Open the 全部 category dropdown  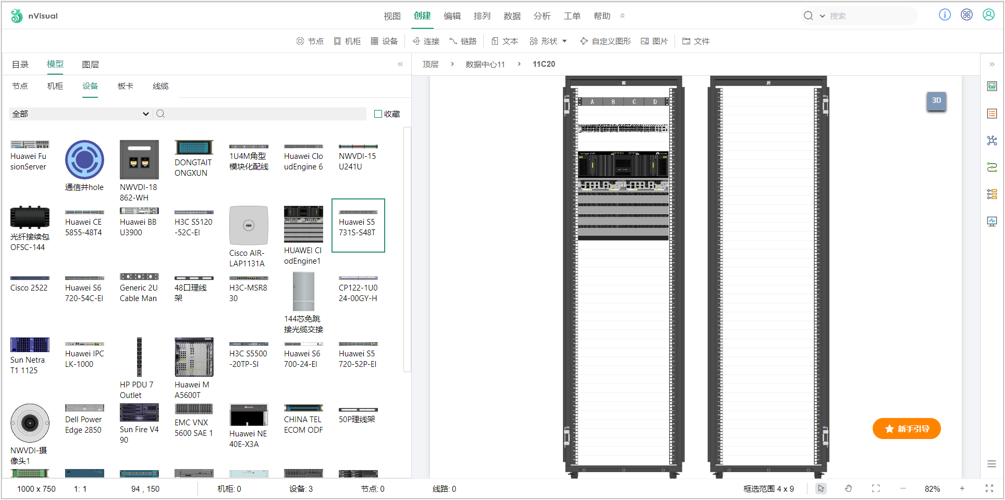click(80, 113)
